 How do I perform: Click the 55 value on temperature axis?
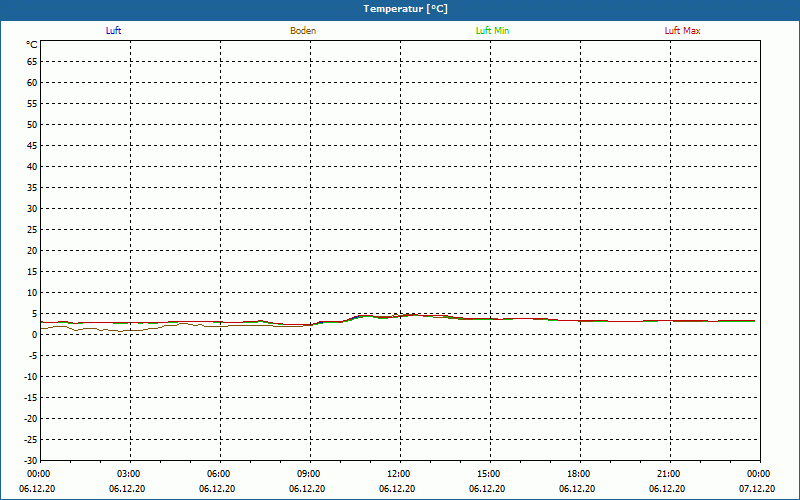[x=32, y=104]
